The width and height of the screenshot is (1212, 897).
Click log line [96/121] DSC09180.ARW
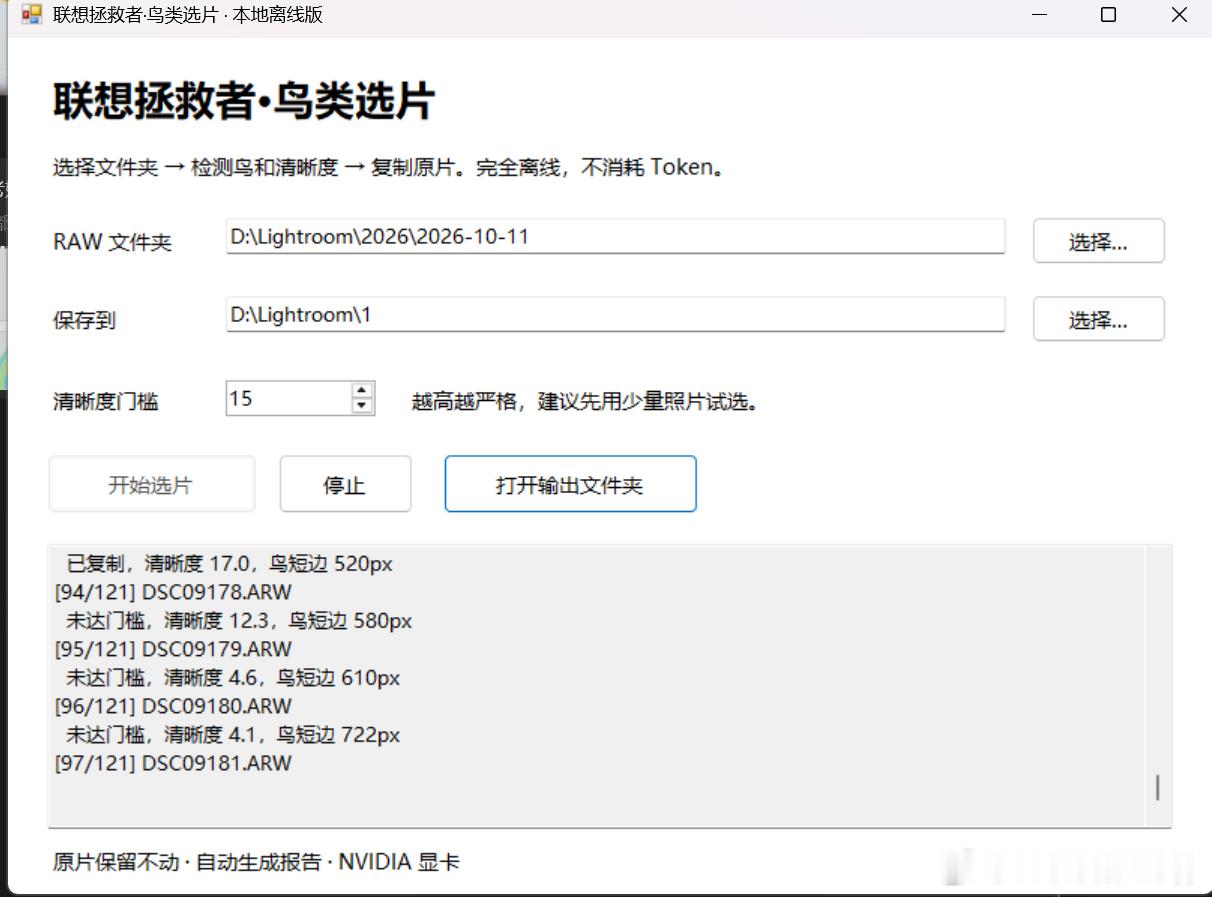point(173,706)
